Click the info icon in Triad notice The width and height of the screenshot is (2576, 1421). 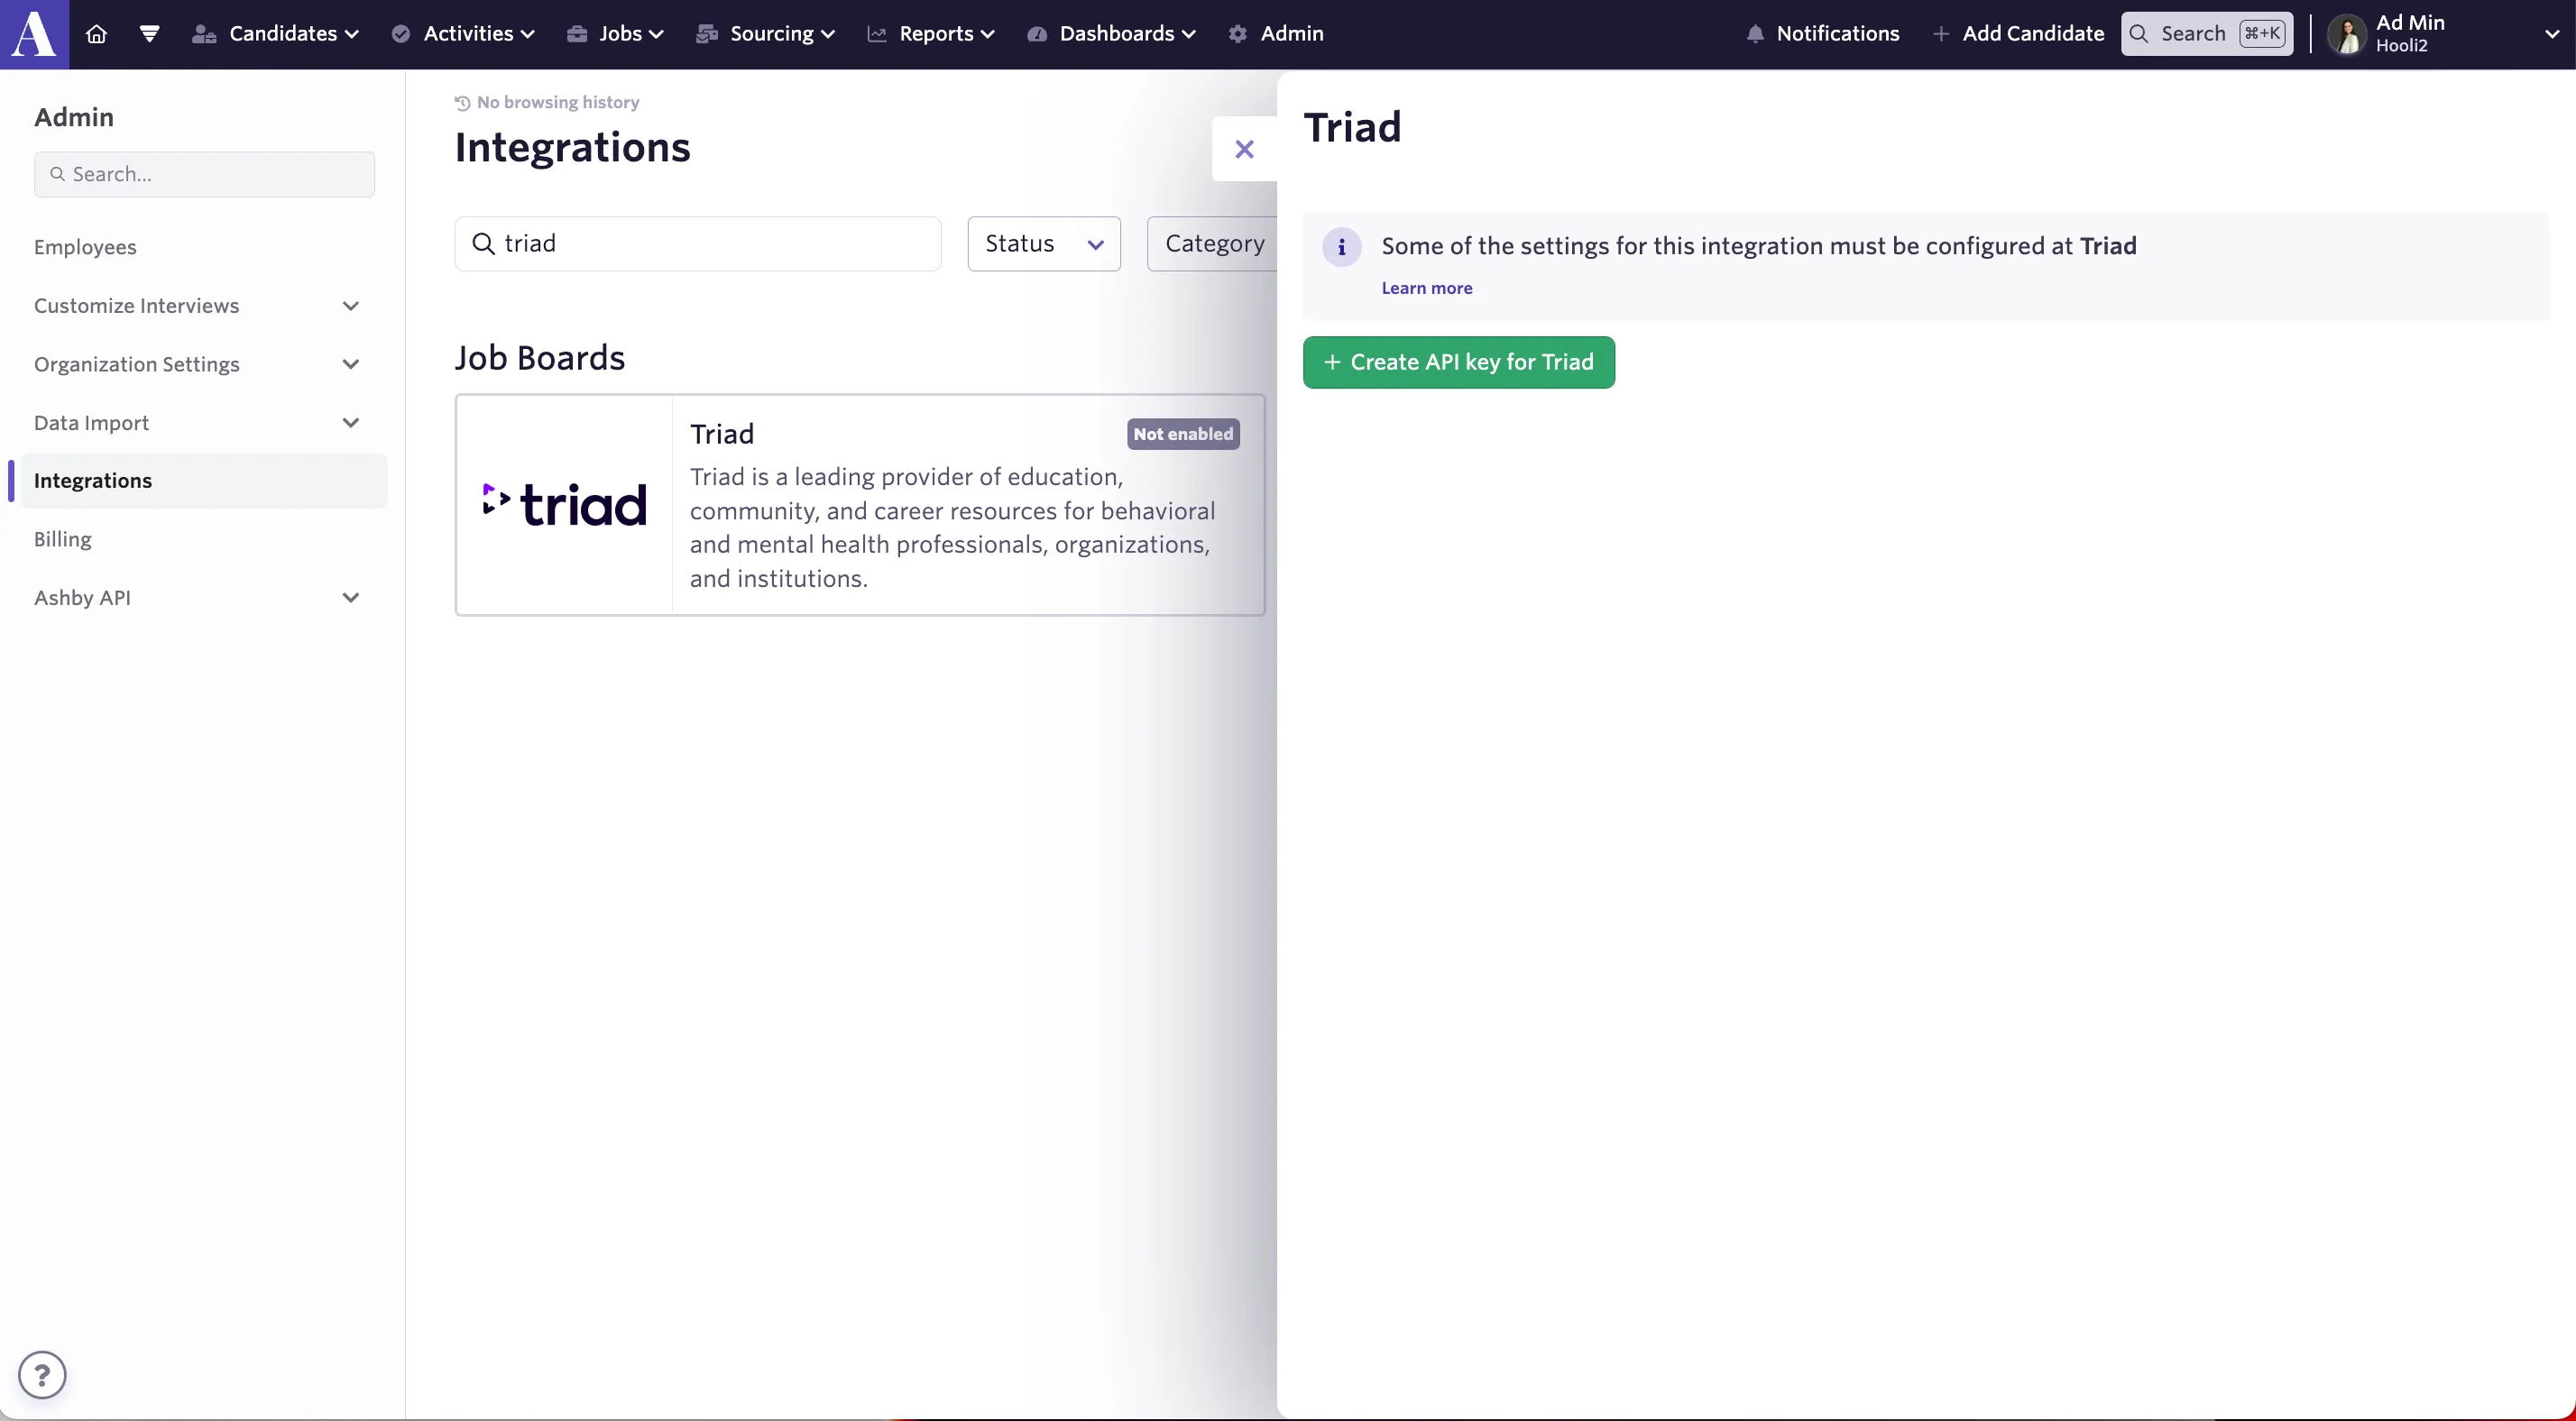click(x=1342, y=247)
